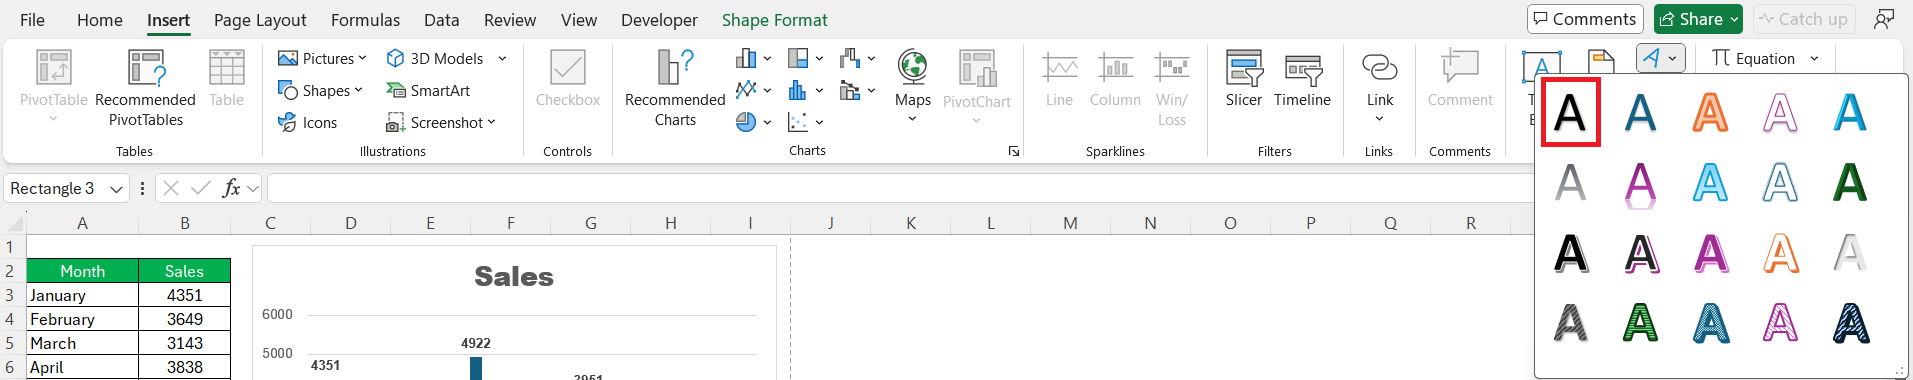The image size is (1913, 380).
Task: Switch to the Page Layout tab
Action: click(x=260, y=20)
